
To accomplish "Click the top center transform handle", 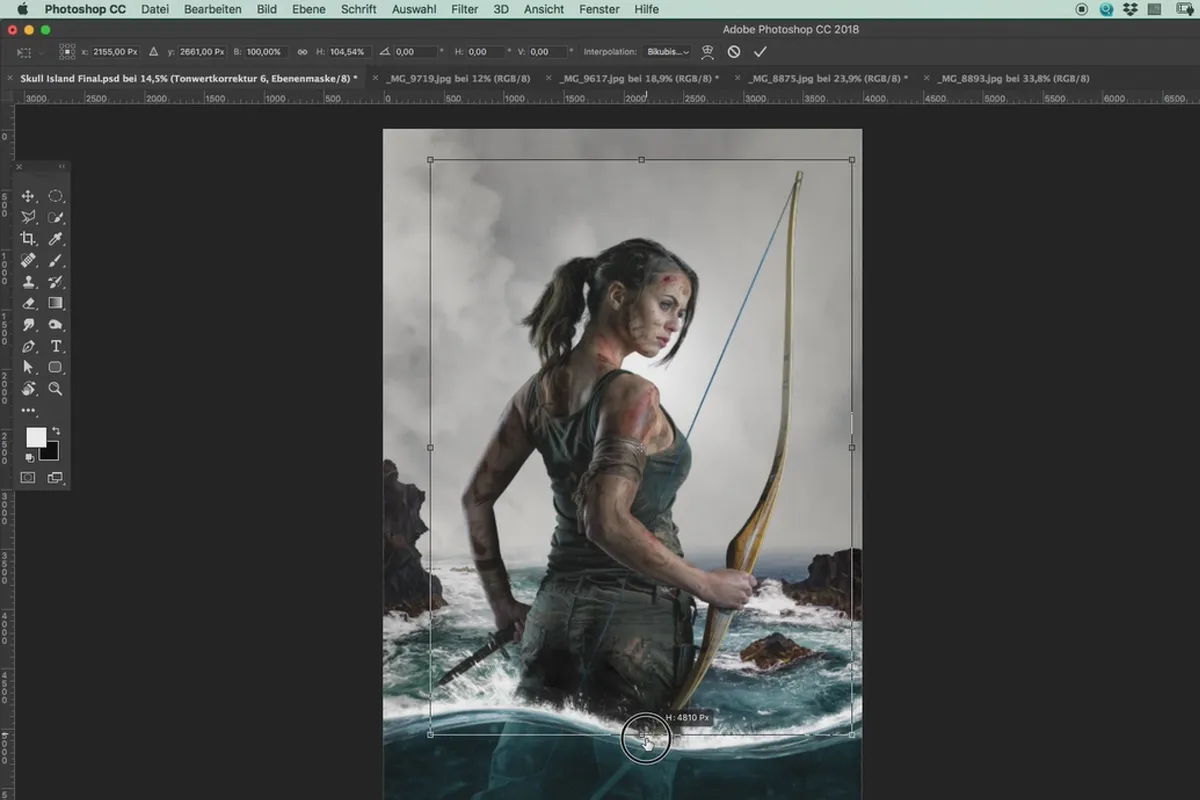I will (x=641, y=159).
